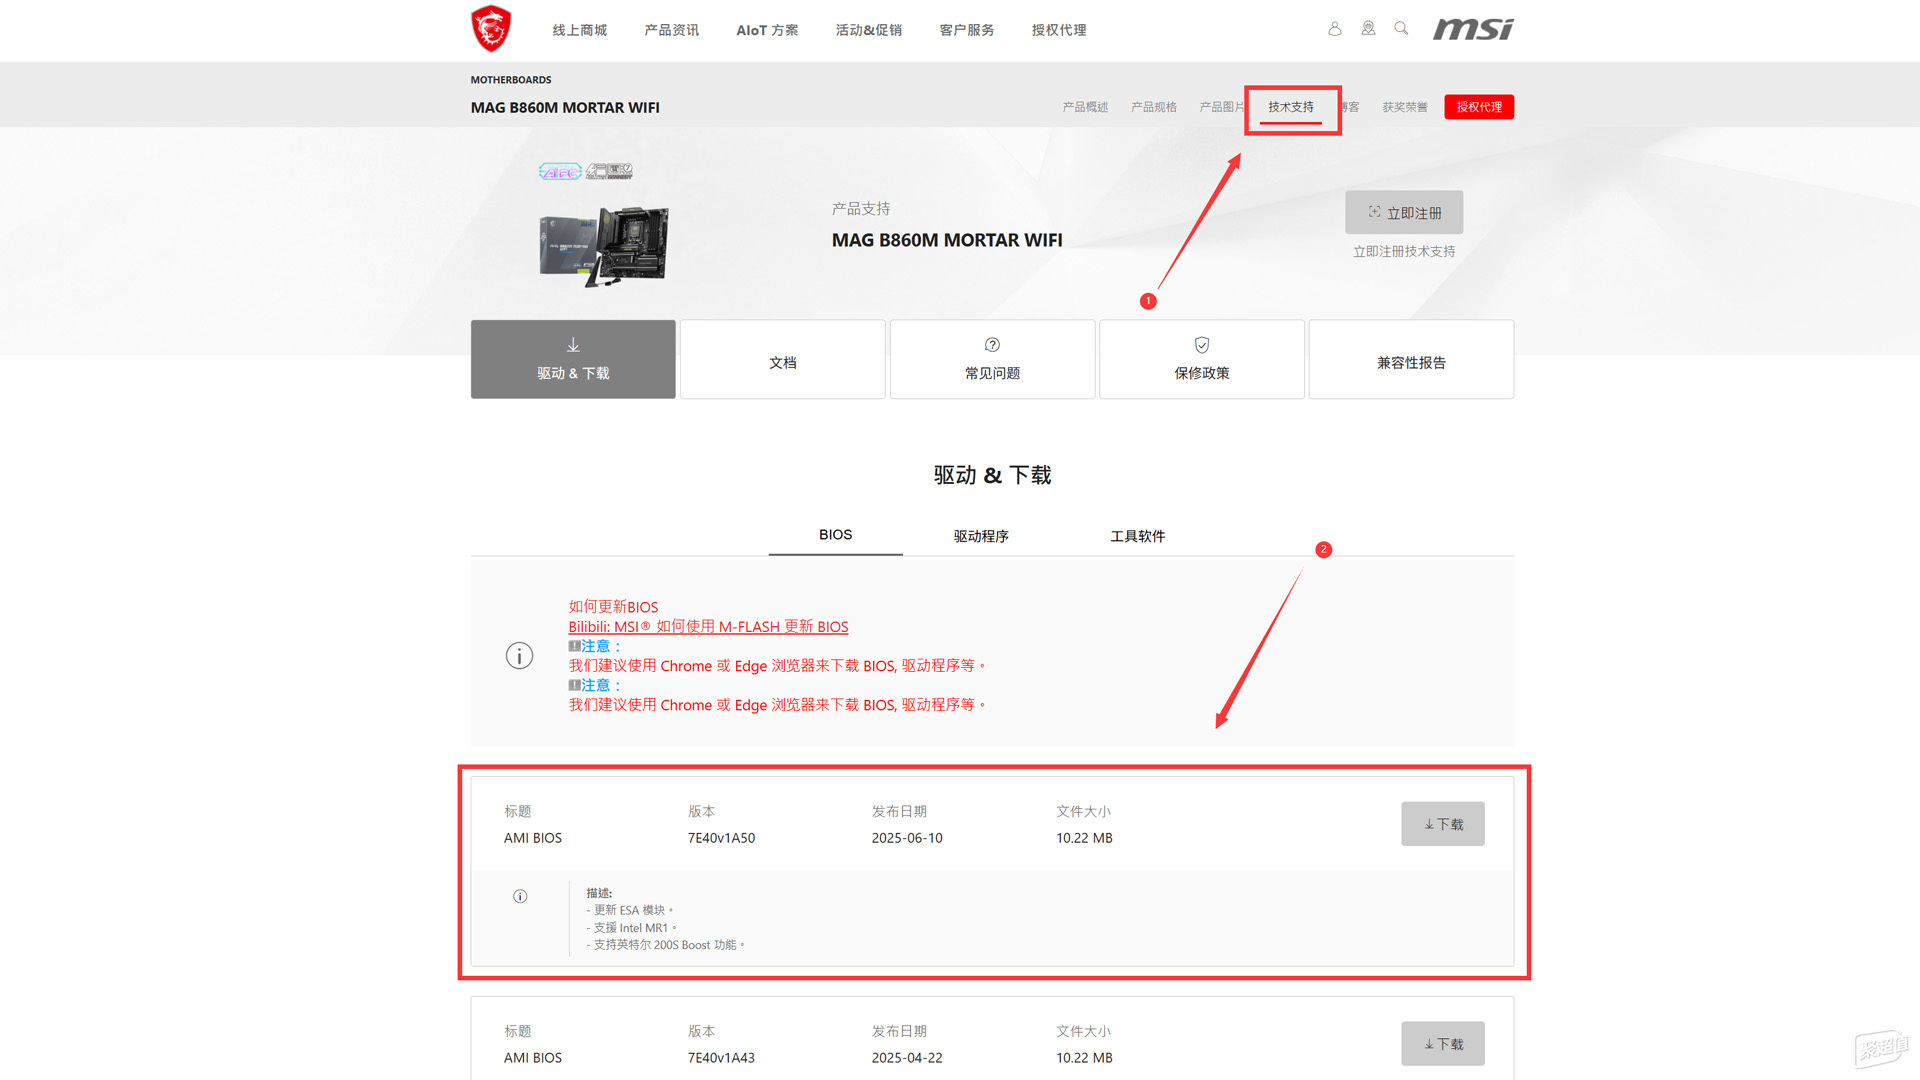The width and height of the screenshot is (1920, 1080).
Task: Click the large info icon beside BIOS notice
Action: (x=519, y=656)
